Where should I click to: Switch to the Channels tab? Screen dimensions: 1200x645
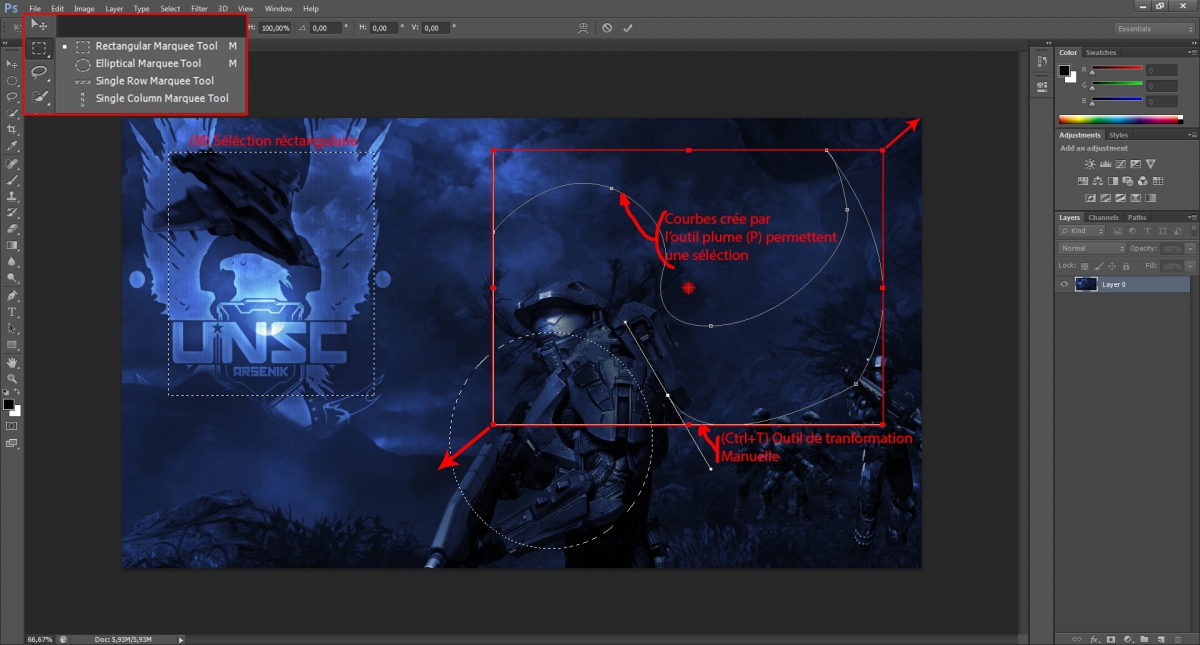(1103, 217)
